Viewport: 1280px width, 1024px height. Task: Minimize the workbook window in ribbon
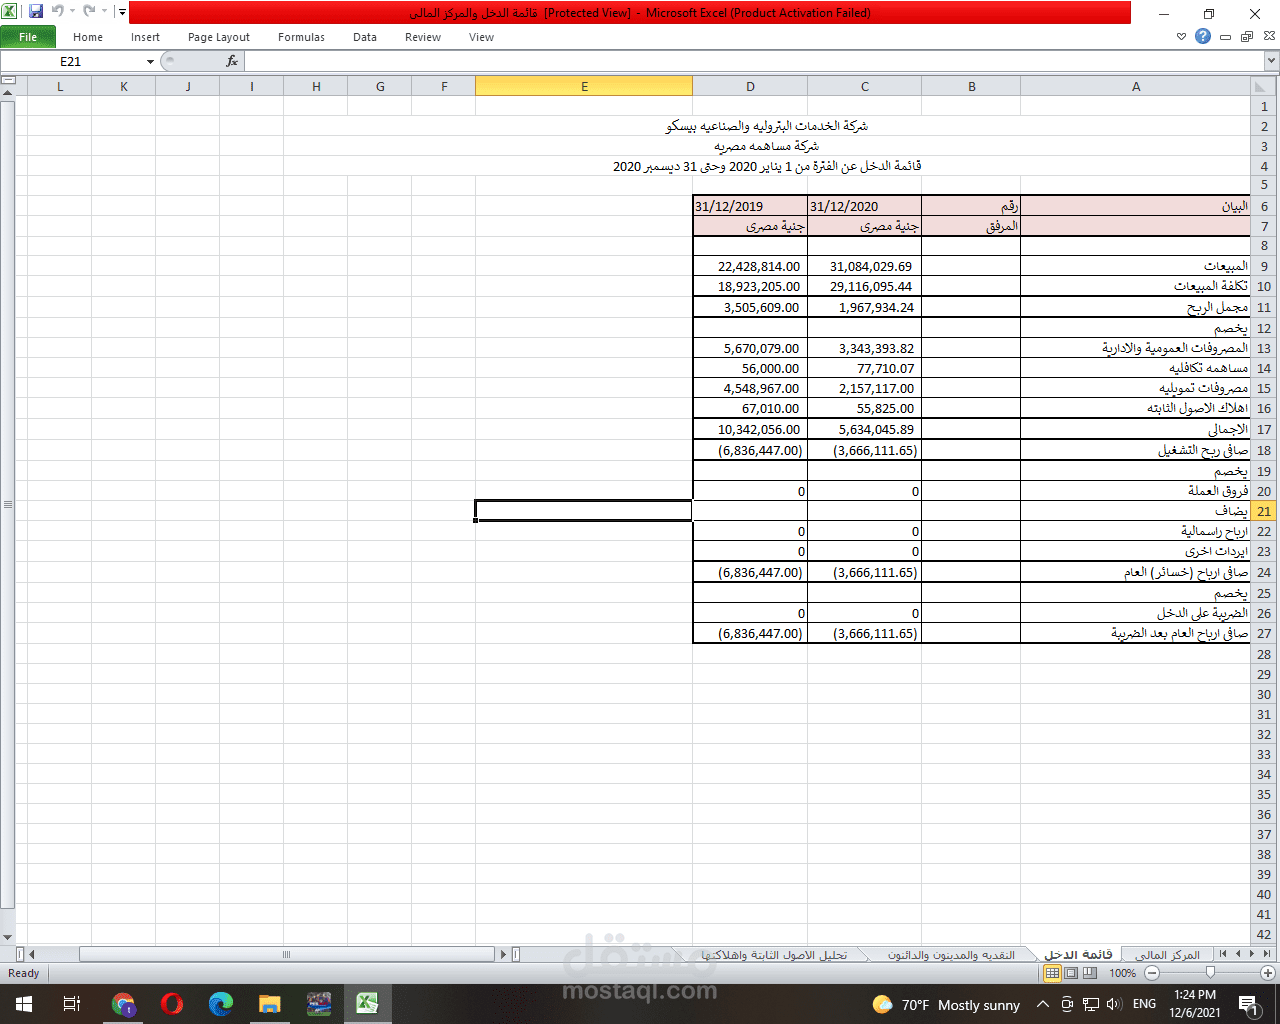[x=1225, y=37]
